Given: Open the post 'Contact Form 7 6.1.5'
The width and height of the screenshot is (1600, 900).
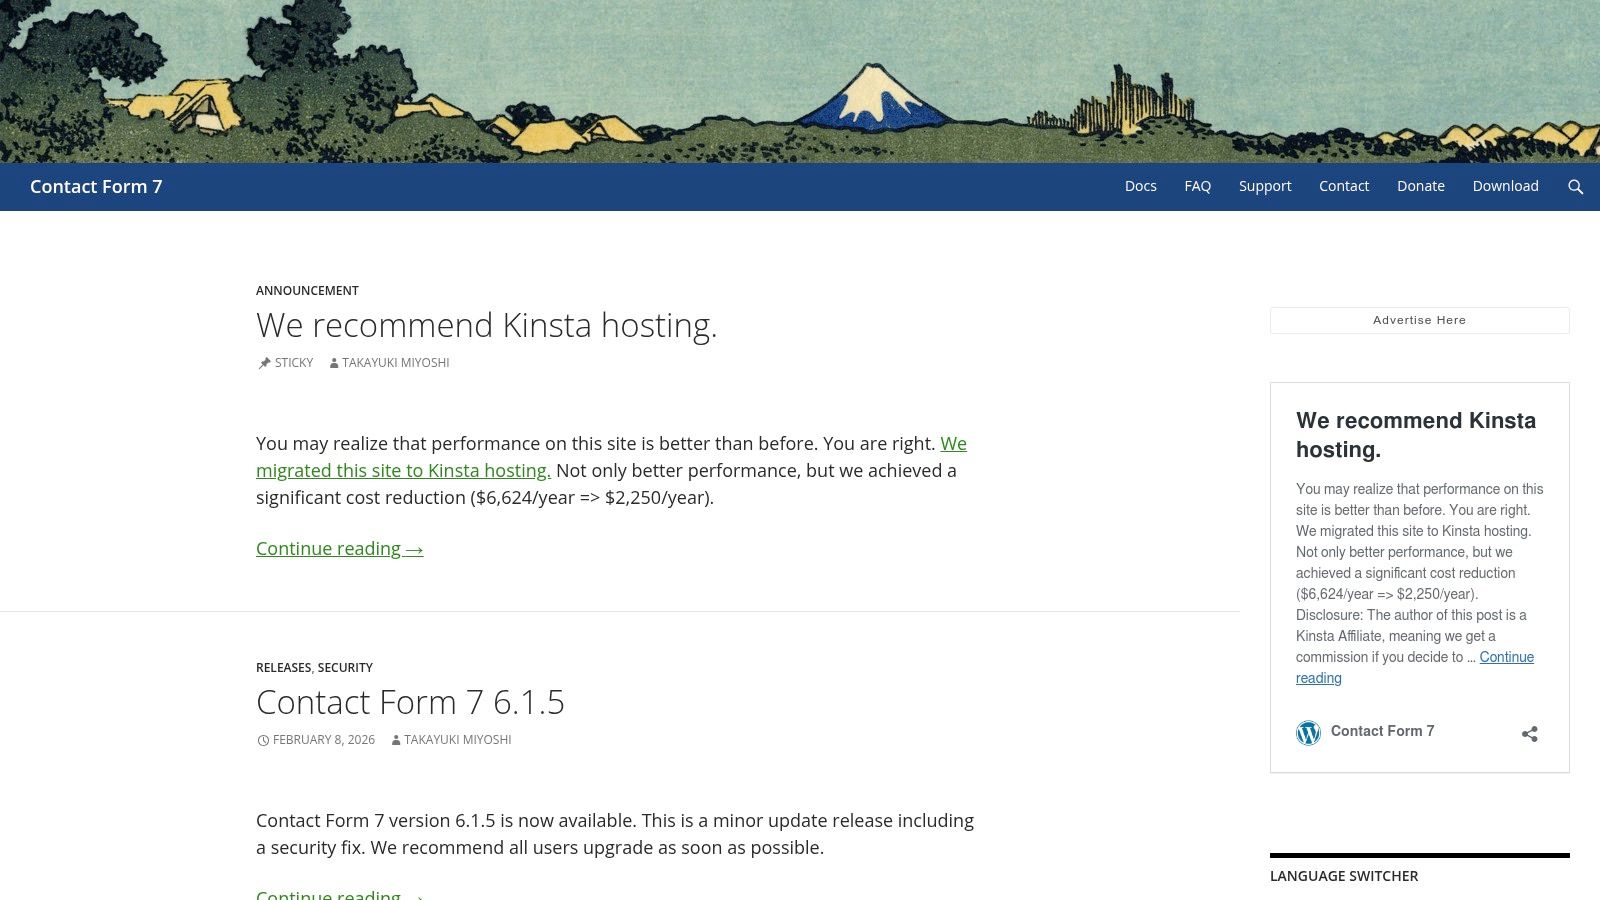Looking at the screenshot, I should [410, 702].
